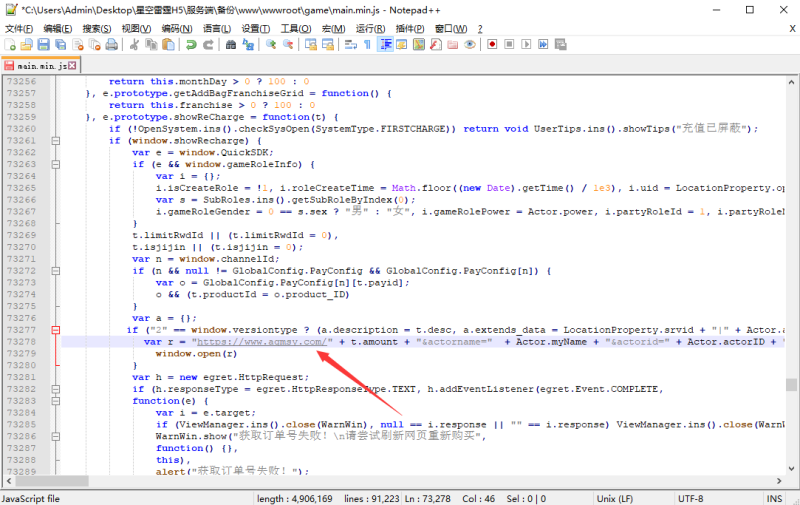The height and width of the screenshot is (505, 800).
Task: Click the vertical scrollbar thumb
Action: [x=792, y=384]
